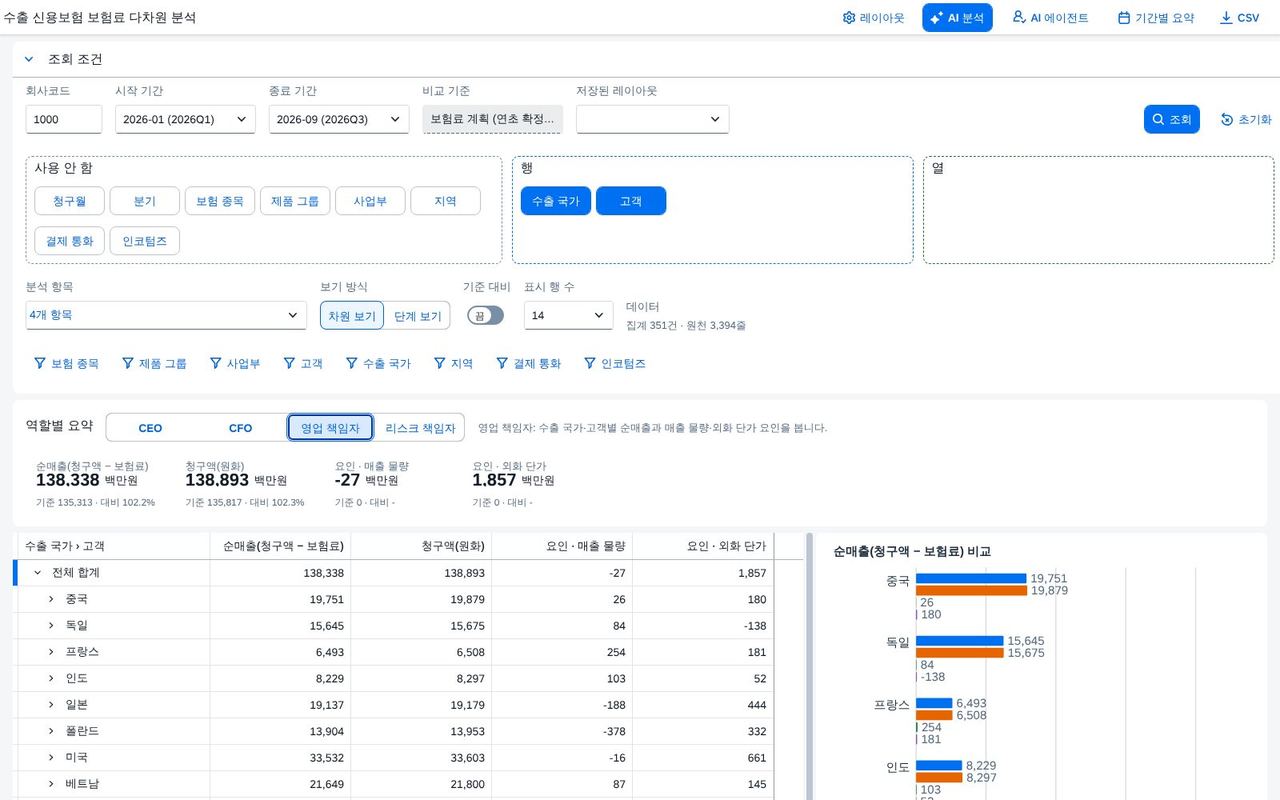Open the 인코텀즈 filter funnel

coord(590,363)
